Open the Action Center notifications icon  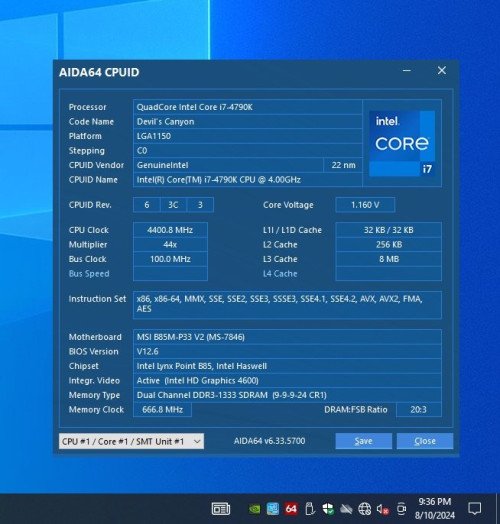474,509
